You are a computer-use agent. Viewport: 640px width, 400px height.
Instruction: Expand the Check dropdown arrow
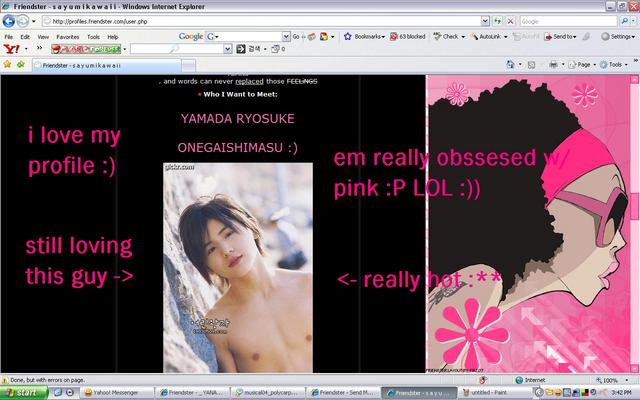[x=463, y=37]
